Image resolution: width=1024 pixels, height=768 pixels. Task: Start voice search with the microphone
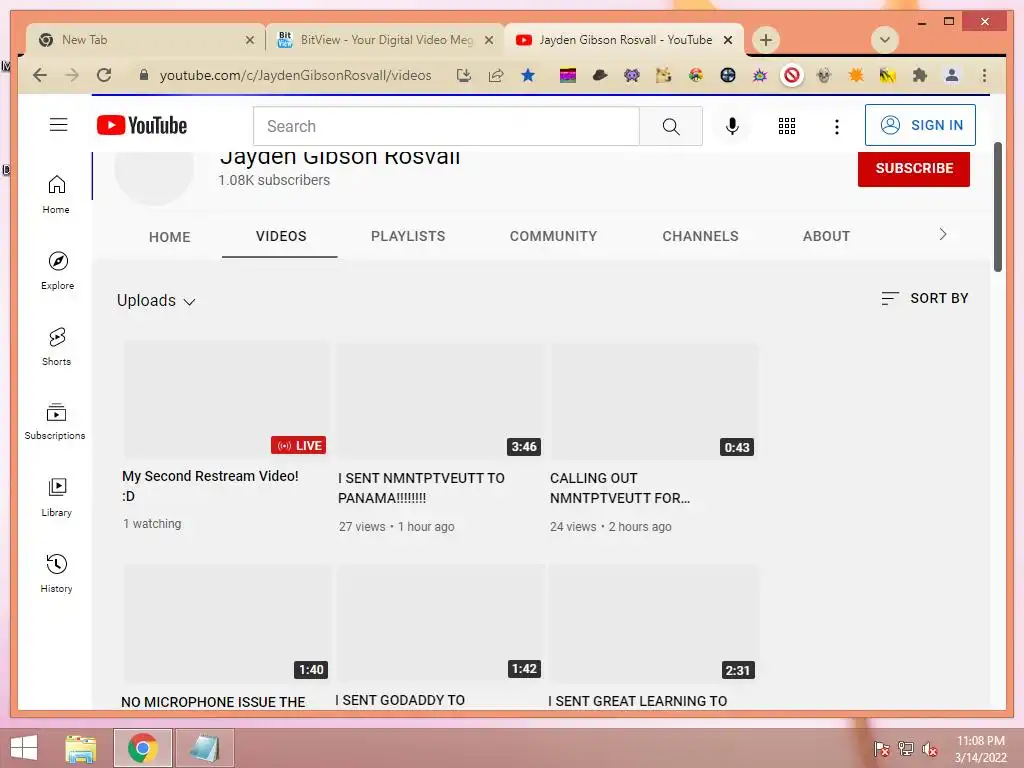[x=732, y=126]
